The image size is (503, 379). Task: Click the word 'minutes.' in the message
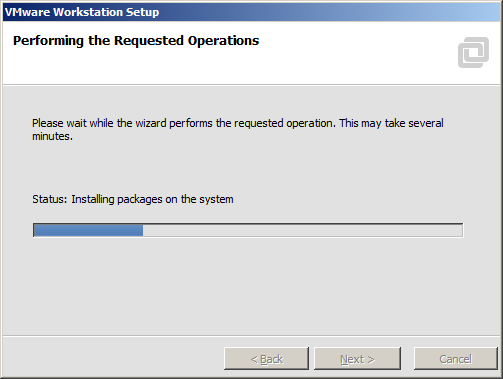(x=52, y=136)
